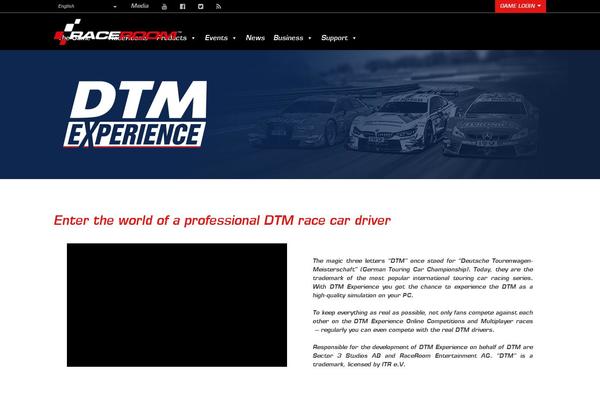Click the RaceRoom logo
Viewport: 600px width, 400px height.
pos(117,32)
